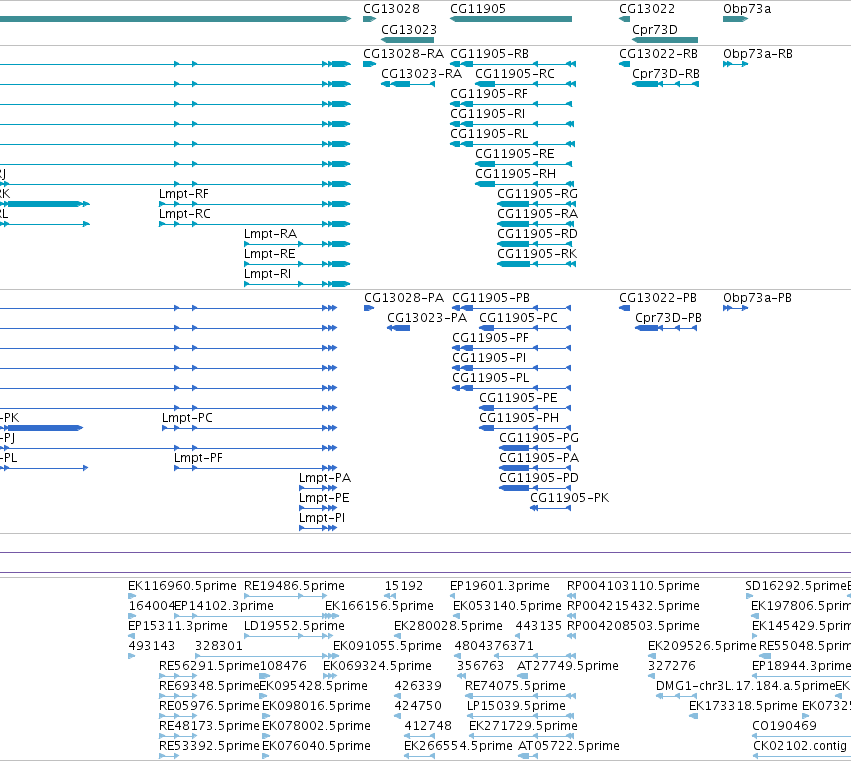The image size is (851, 761).
Task: Select transcript CG11905-RI
Action: pos(487,114)
